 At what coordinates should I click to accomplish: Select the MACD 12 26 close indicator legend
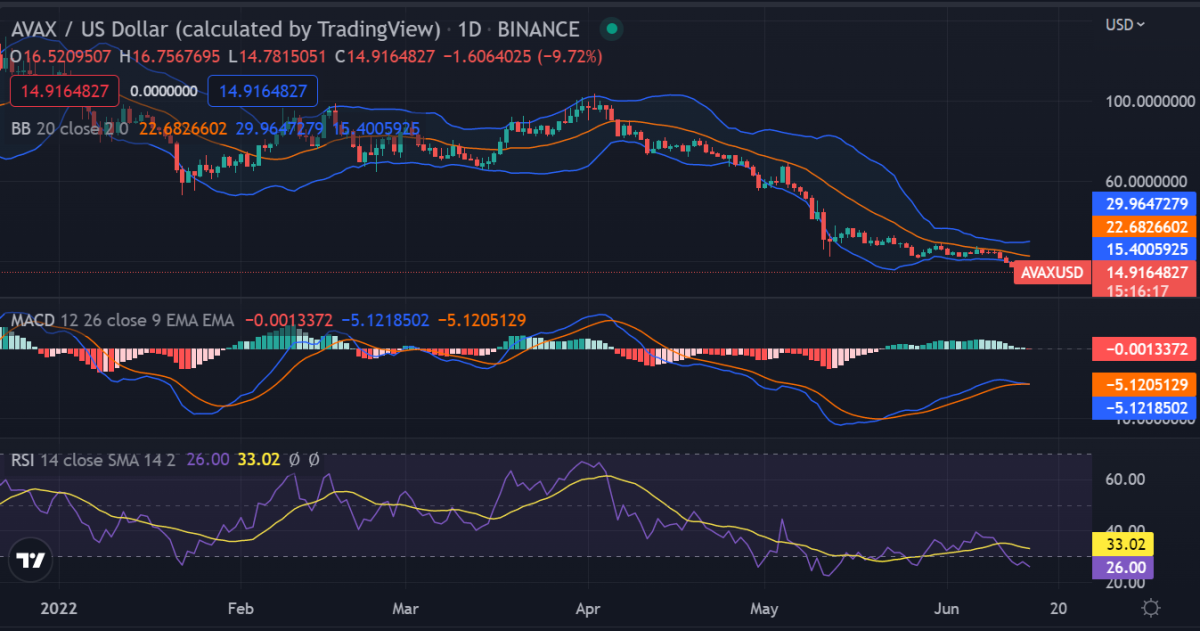click(122, 321)
